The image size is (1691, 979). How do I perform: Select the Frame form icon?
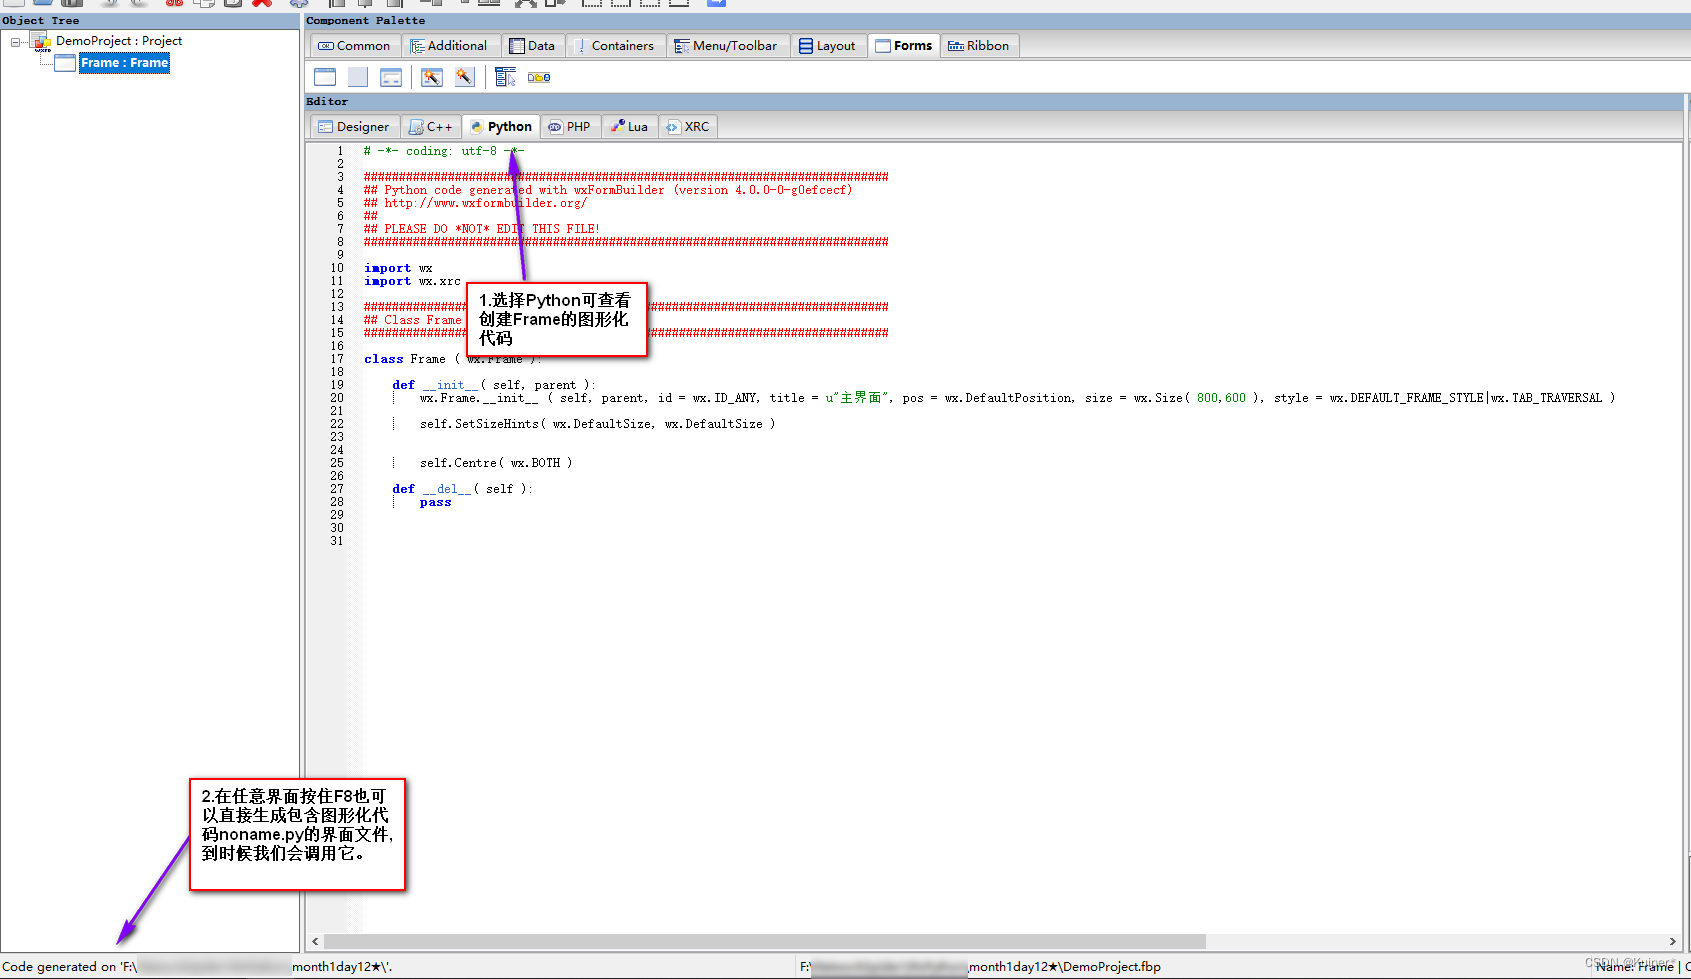(x=325, y=77)
